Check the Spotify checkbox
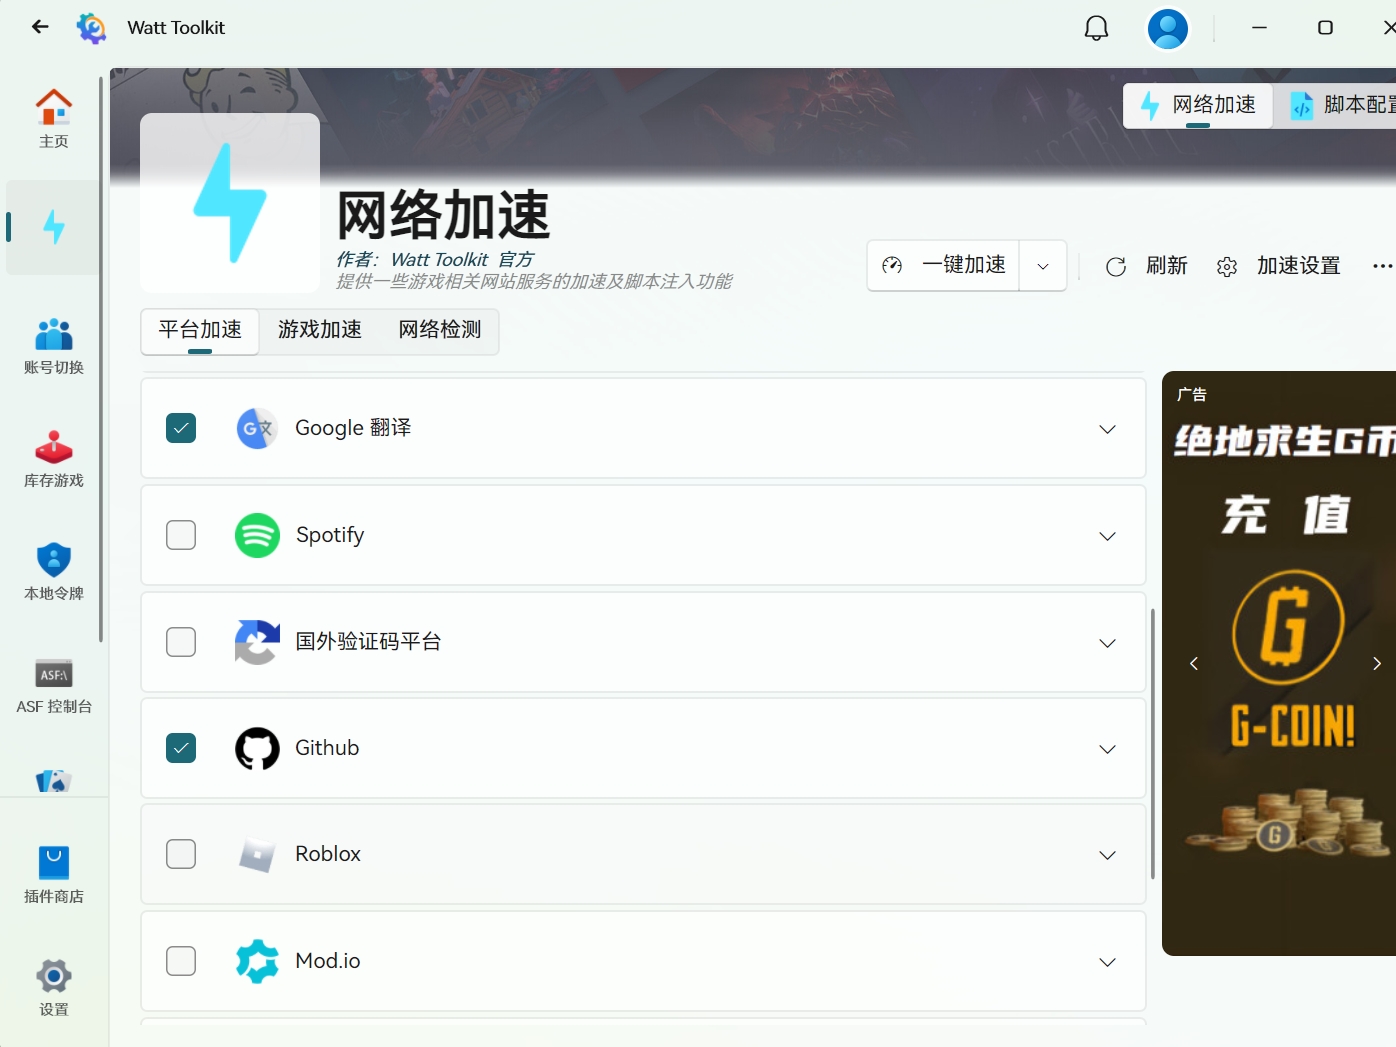Screen dimensions: 1396x1047 pyautogui.click(x=181, y=535)
